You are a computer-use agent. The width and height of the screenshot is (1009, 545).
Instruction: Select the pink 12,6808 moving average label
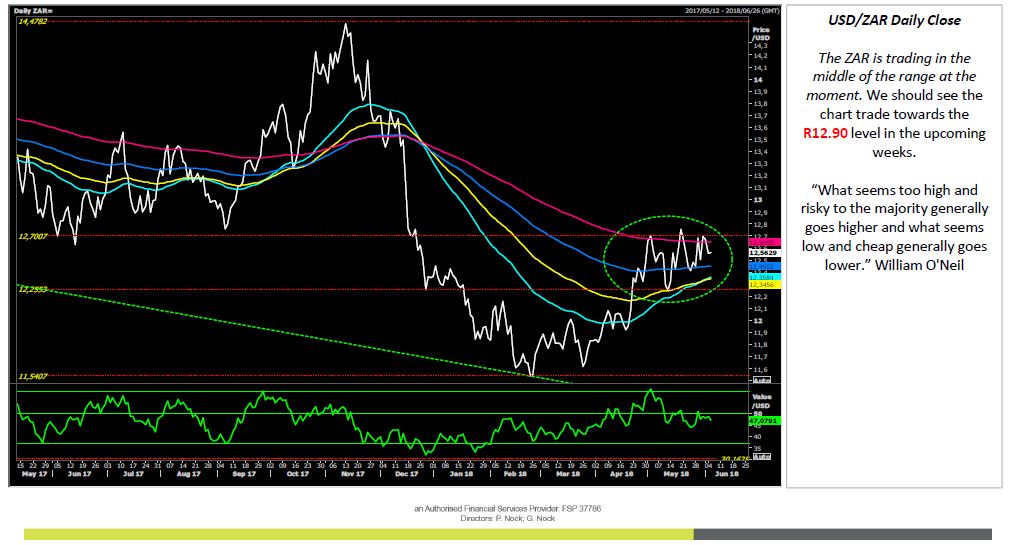(765, 243)
